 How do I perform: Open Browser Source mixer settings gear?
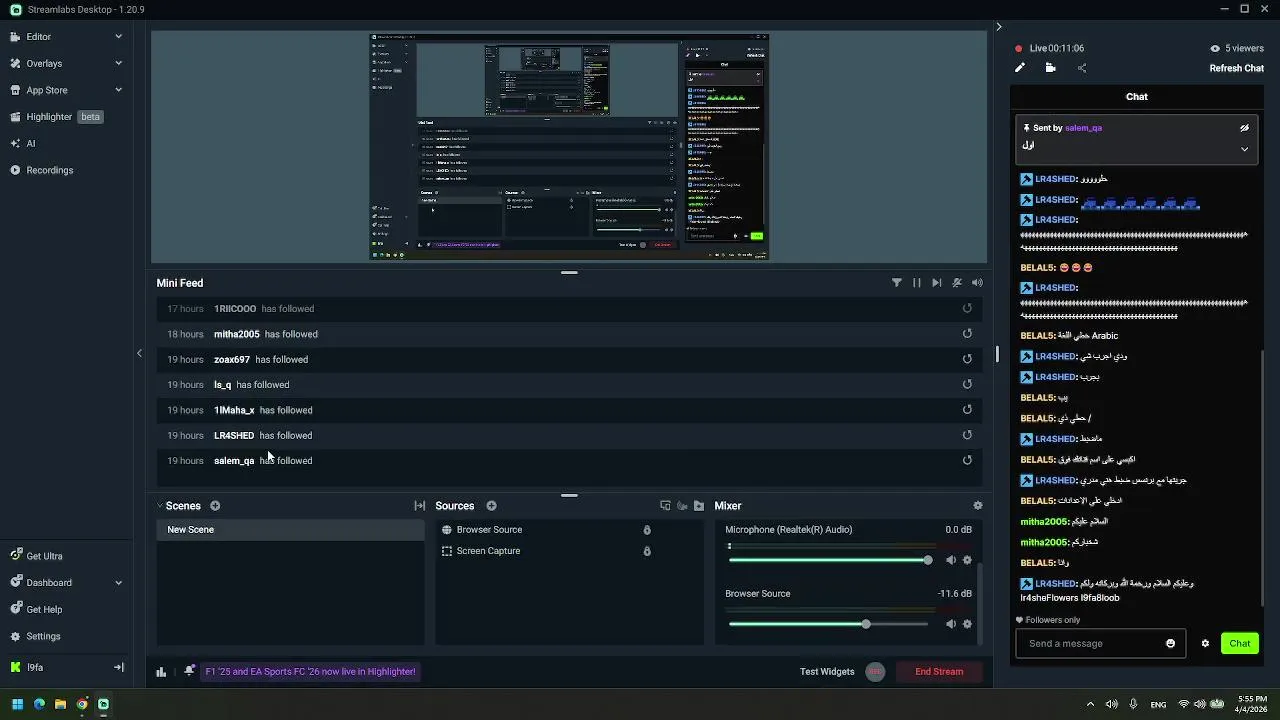967,624
